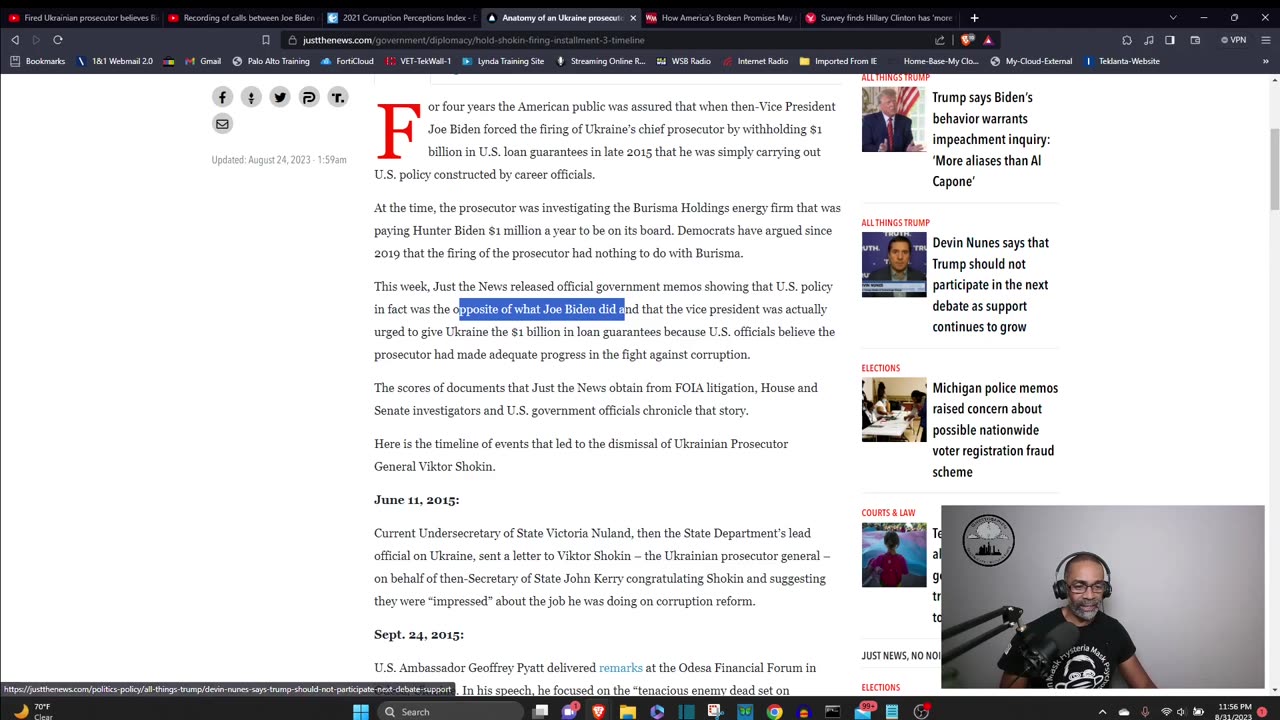Viewport: 1280px width, 720px height.
Task: Share article on Parler icon
Action: 309,97
